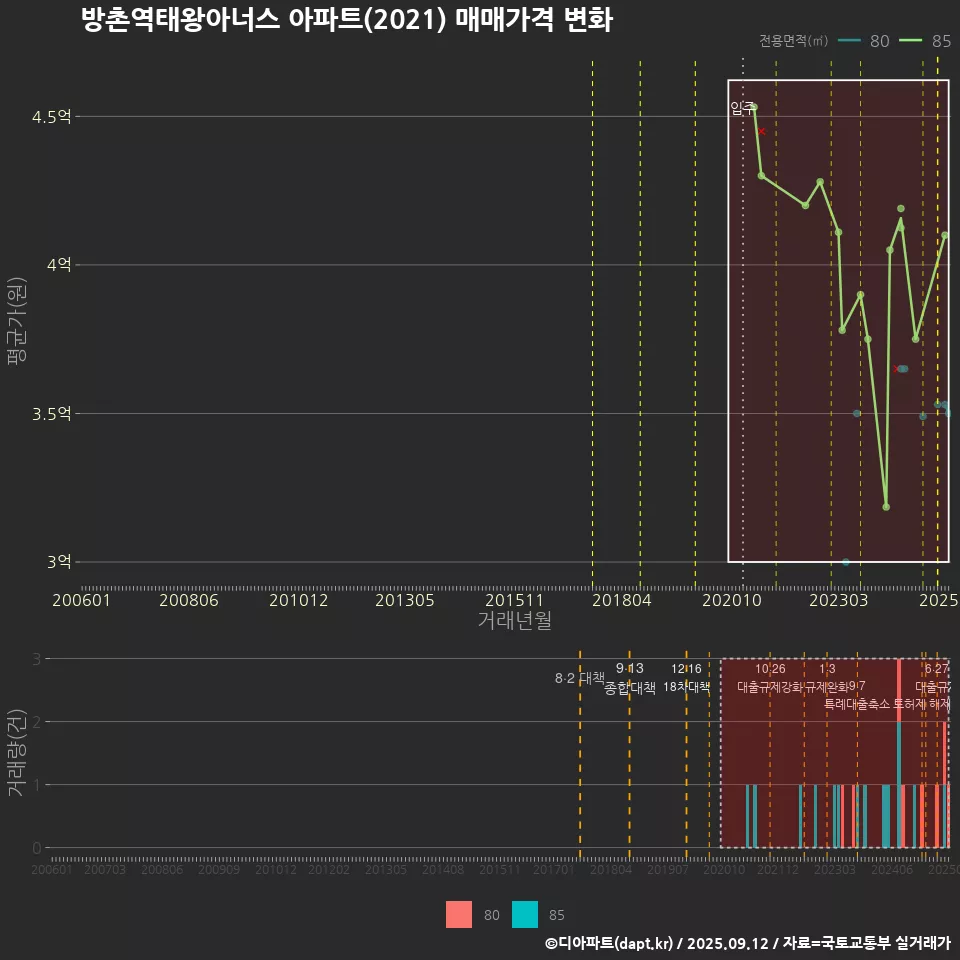Select the 8·2 대책 annotation label
The image size is (960, 960).
point(580,678)
